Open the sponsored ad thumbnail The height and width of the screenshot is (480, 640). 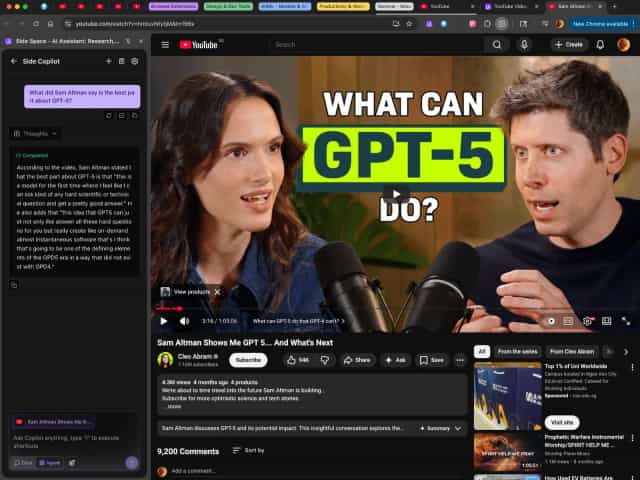(x=507, y=396)
